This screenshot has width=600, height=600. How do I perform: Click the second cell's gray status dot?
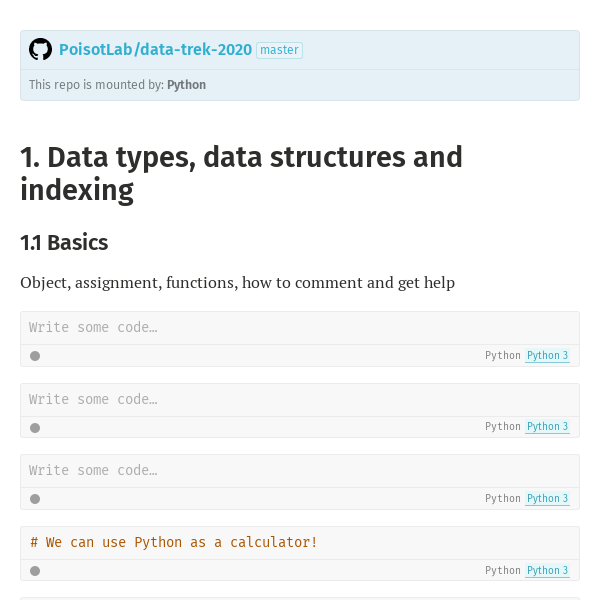pyautogui.click(x=35, y=428)
